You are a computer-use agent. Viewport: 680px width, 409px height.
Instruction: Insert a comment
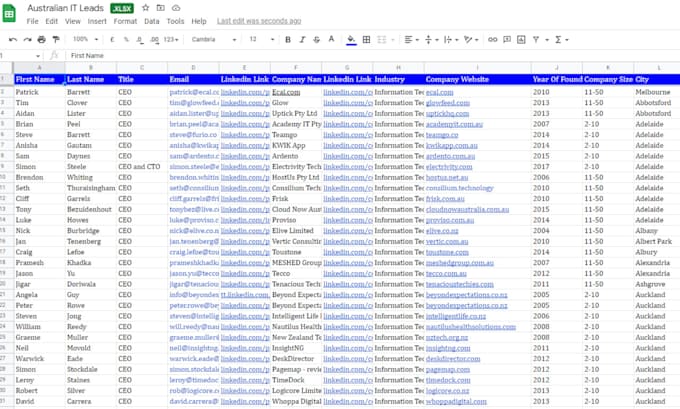pyautogui.click(x=507, y=39)
